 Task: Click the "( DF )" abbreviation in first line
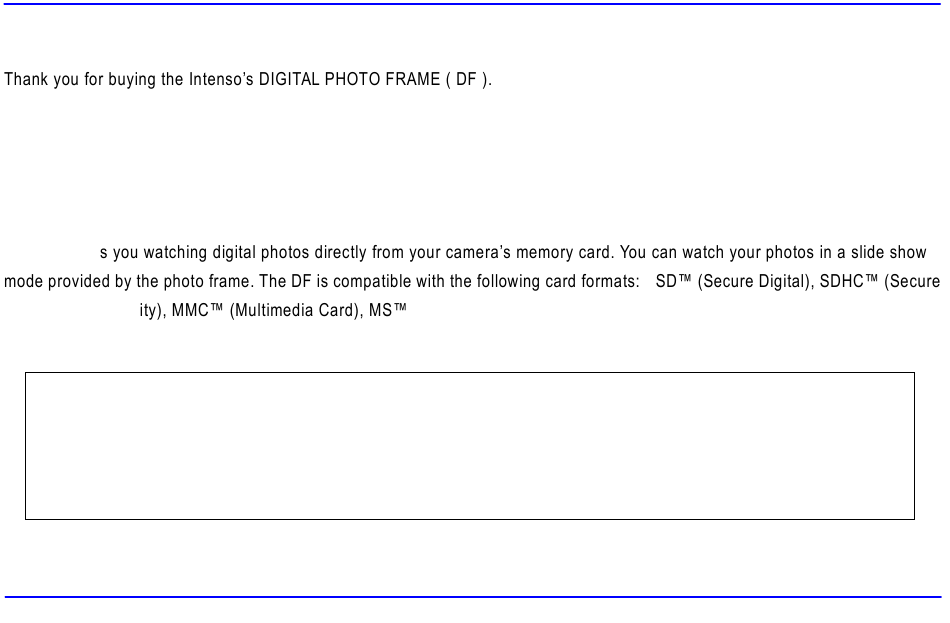coord(467,79)
